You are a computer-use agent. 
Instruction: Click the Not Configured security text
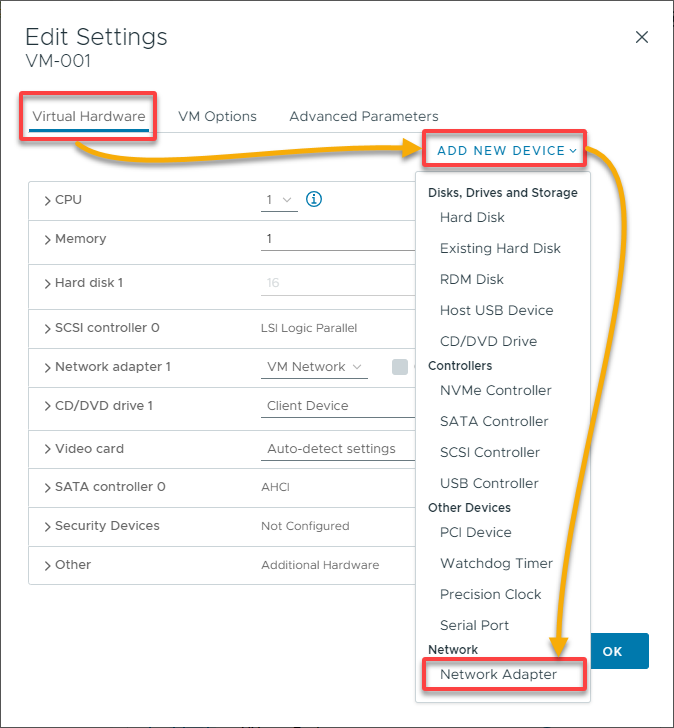(x=305, y=526)
